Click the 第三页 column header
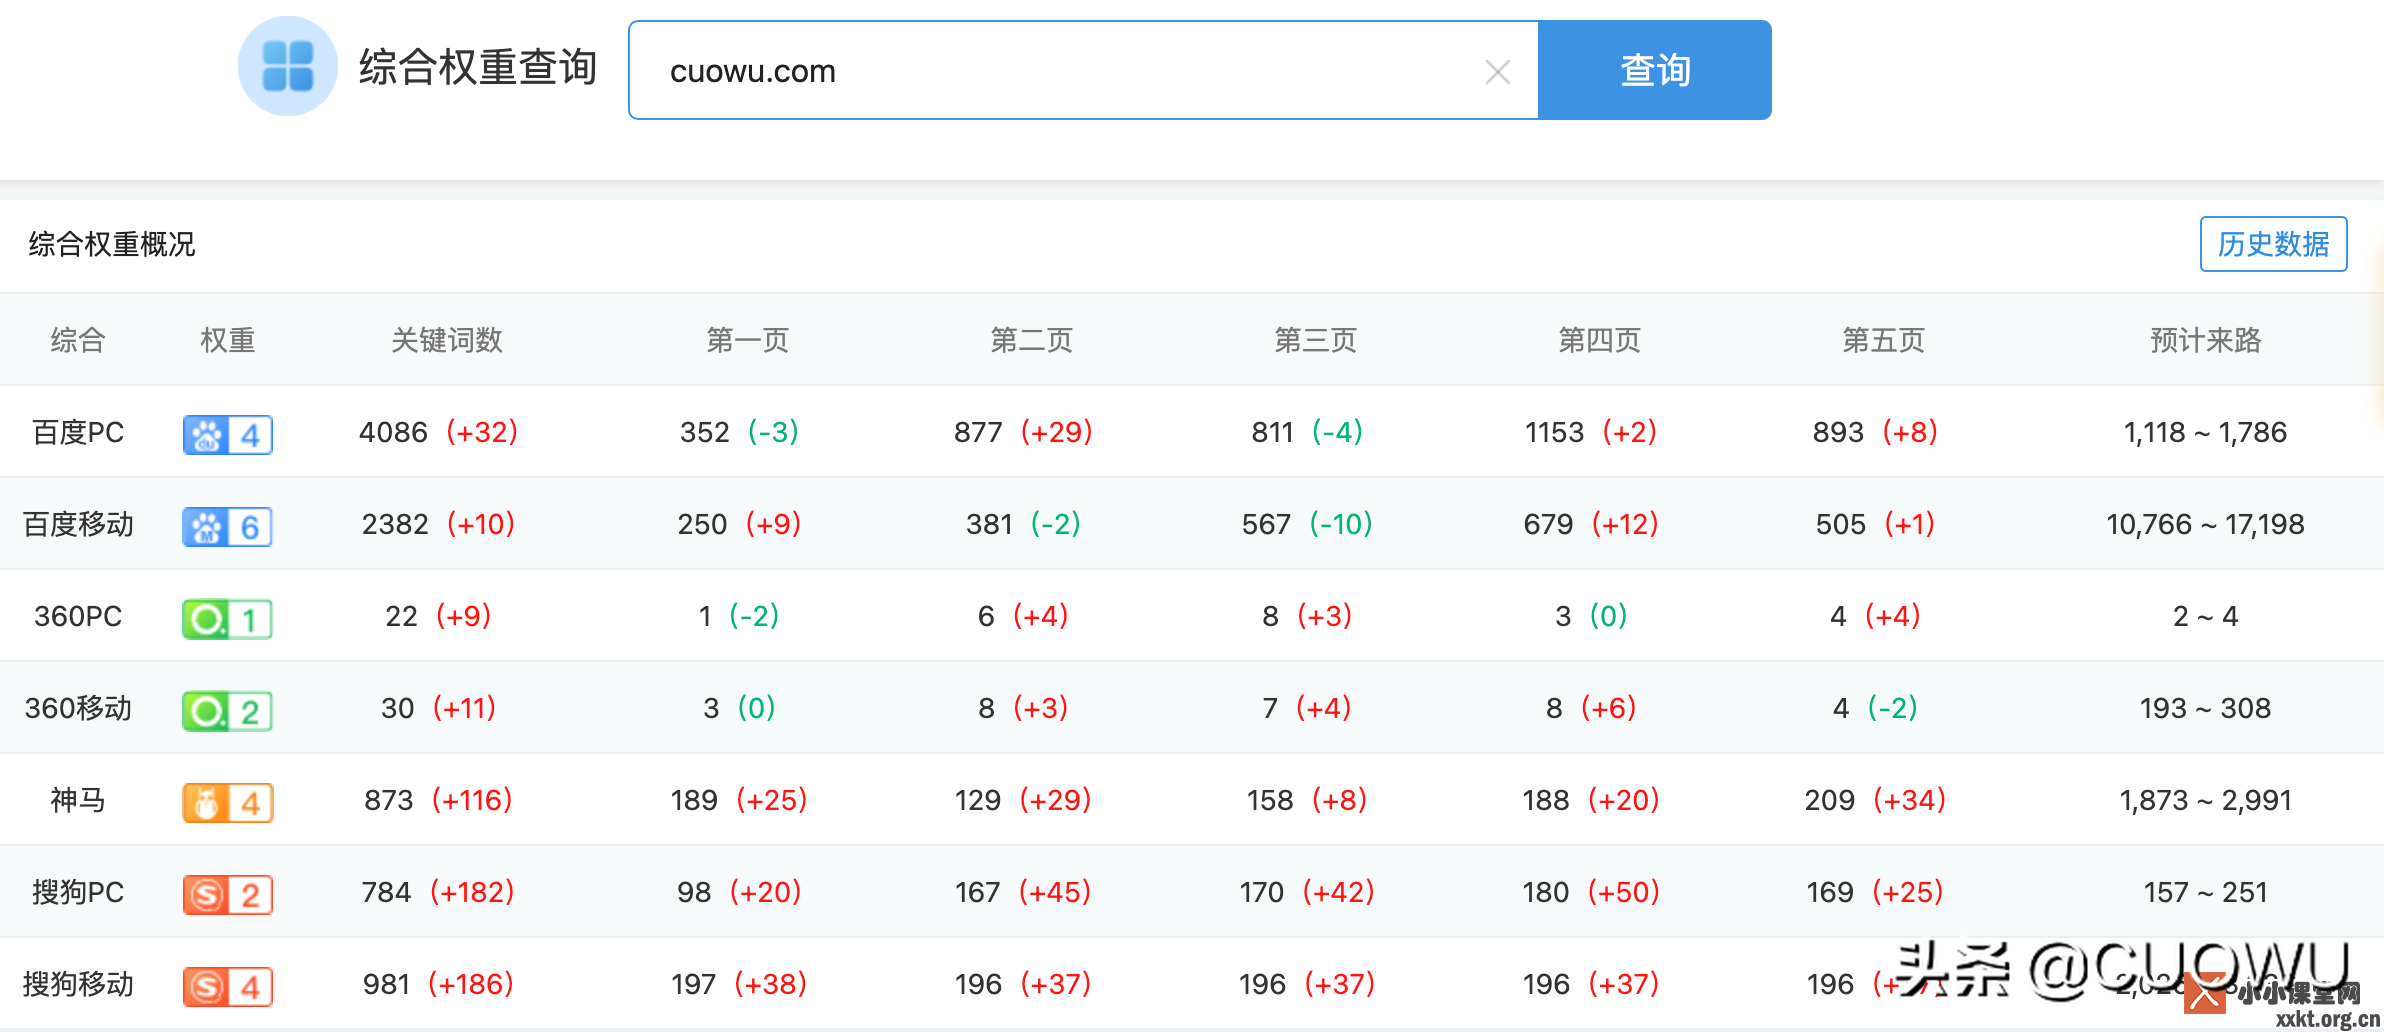This screenshot has height=1032, width=2384. (1315, 340)
